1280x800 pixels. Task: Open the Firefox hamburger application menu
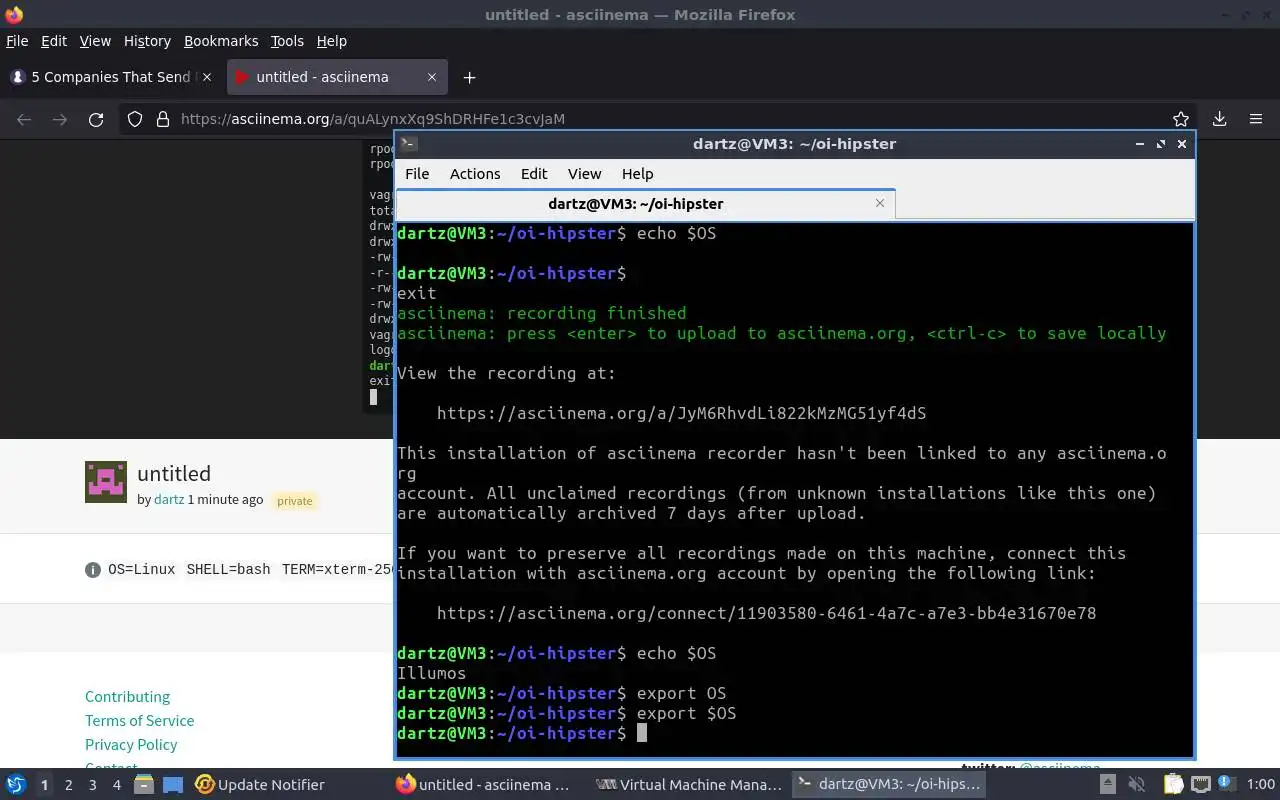click(x=1256, y=119)
